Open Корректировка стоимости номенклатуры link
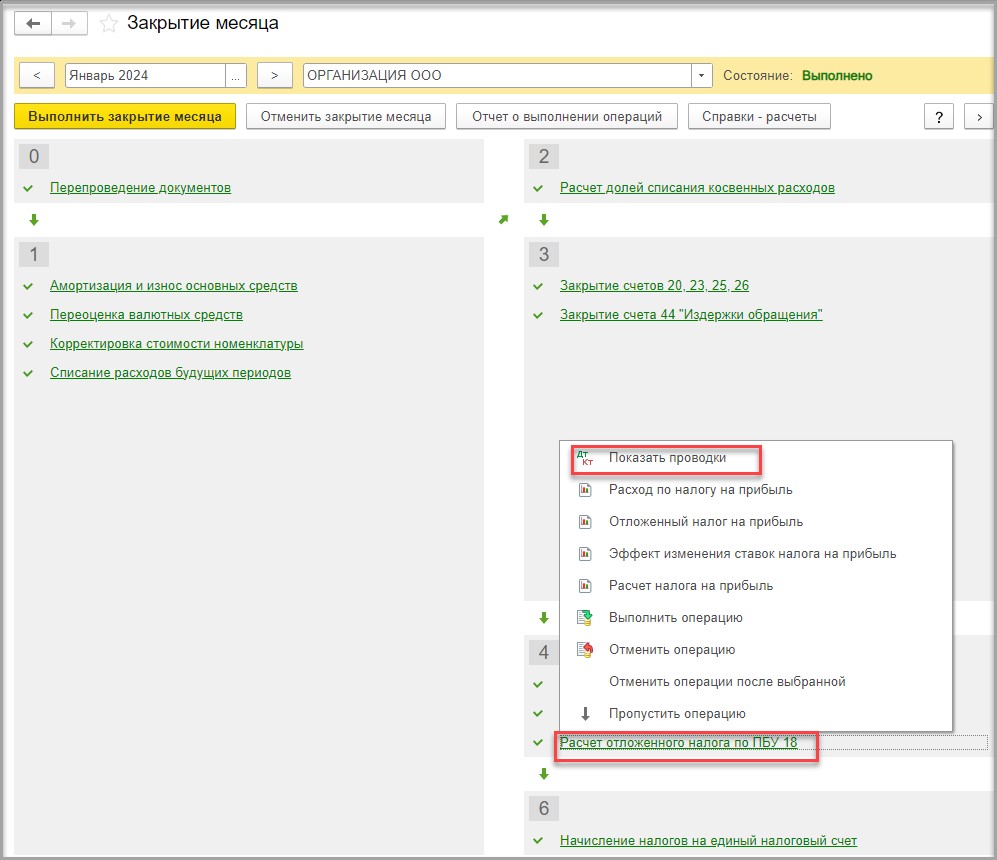Image resolution: width=997 pixels, height=860 pixels. point(177,343)
